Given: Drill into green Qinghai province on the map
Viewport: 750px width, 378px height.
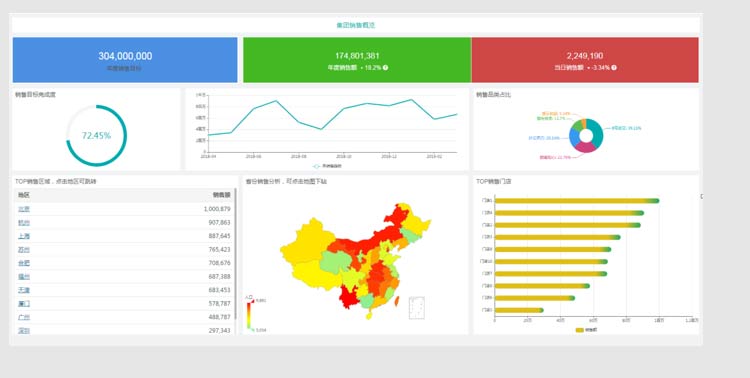Looking at the screenshot, I should (335, 262).
